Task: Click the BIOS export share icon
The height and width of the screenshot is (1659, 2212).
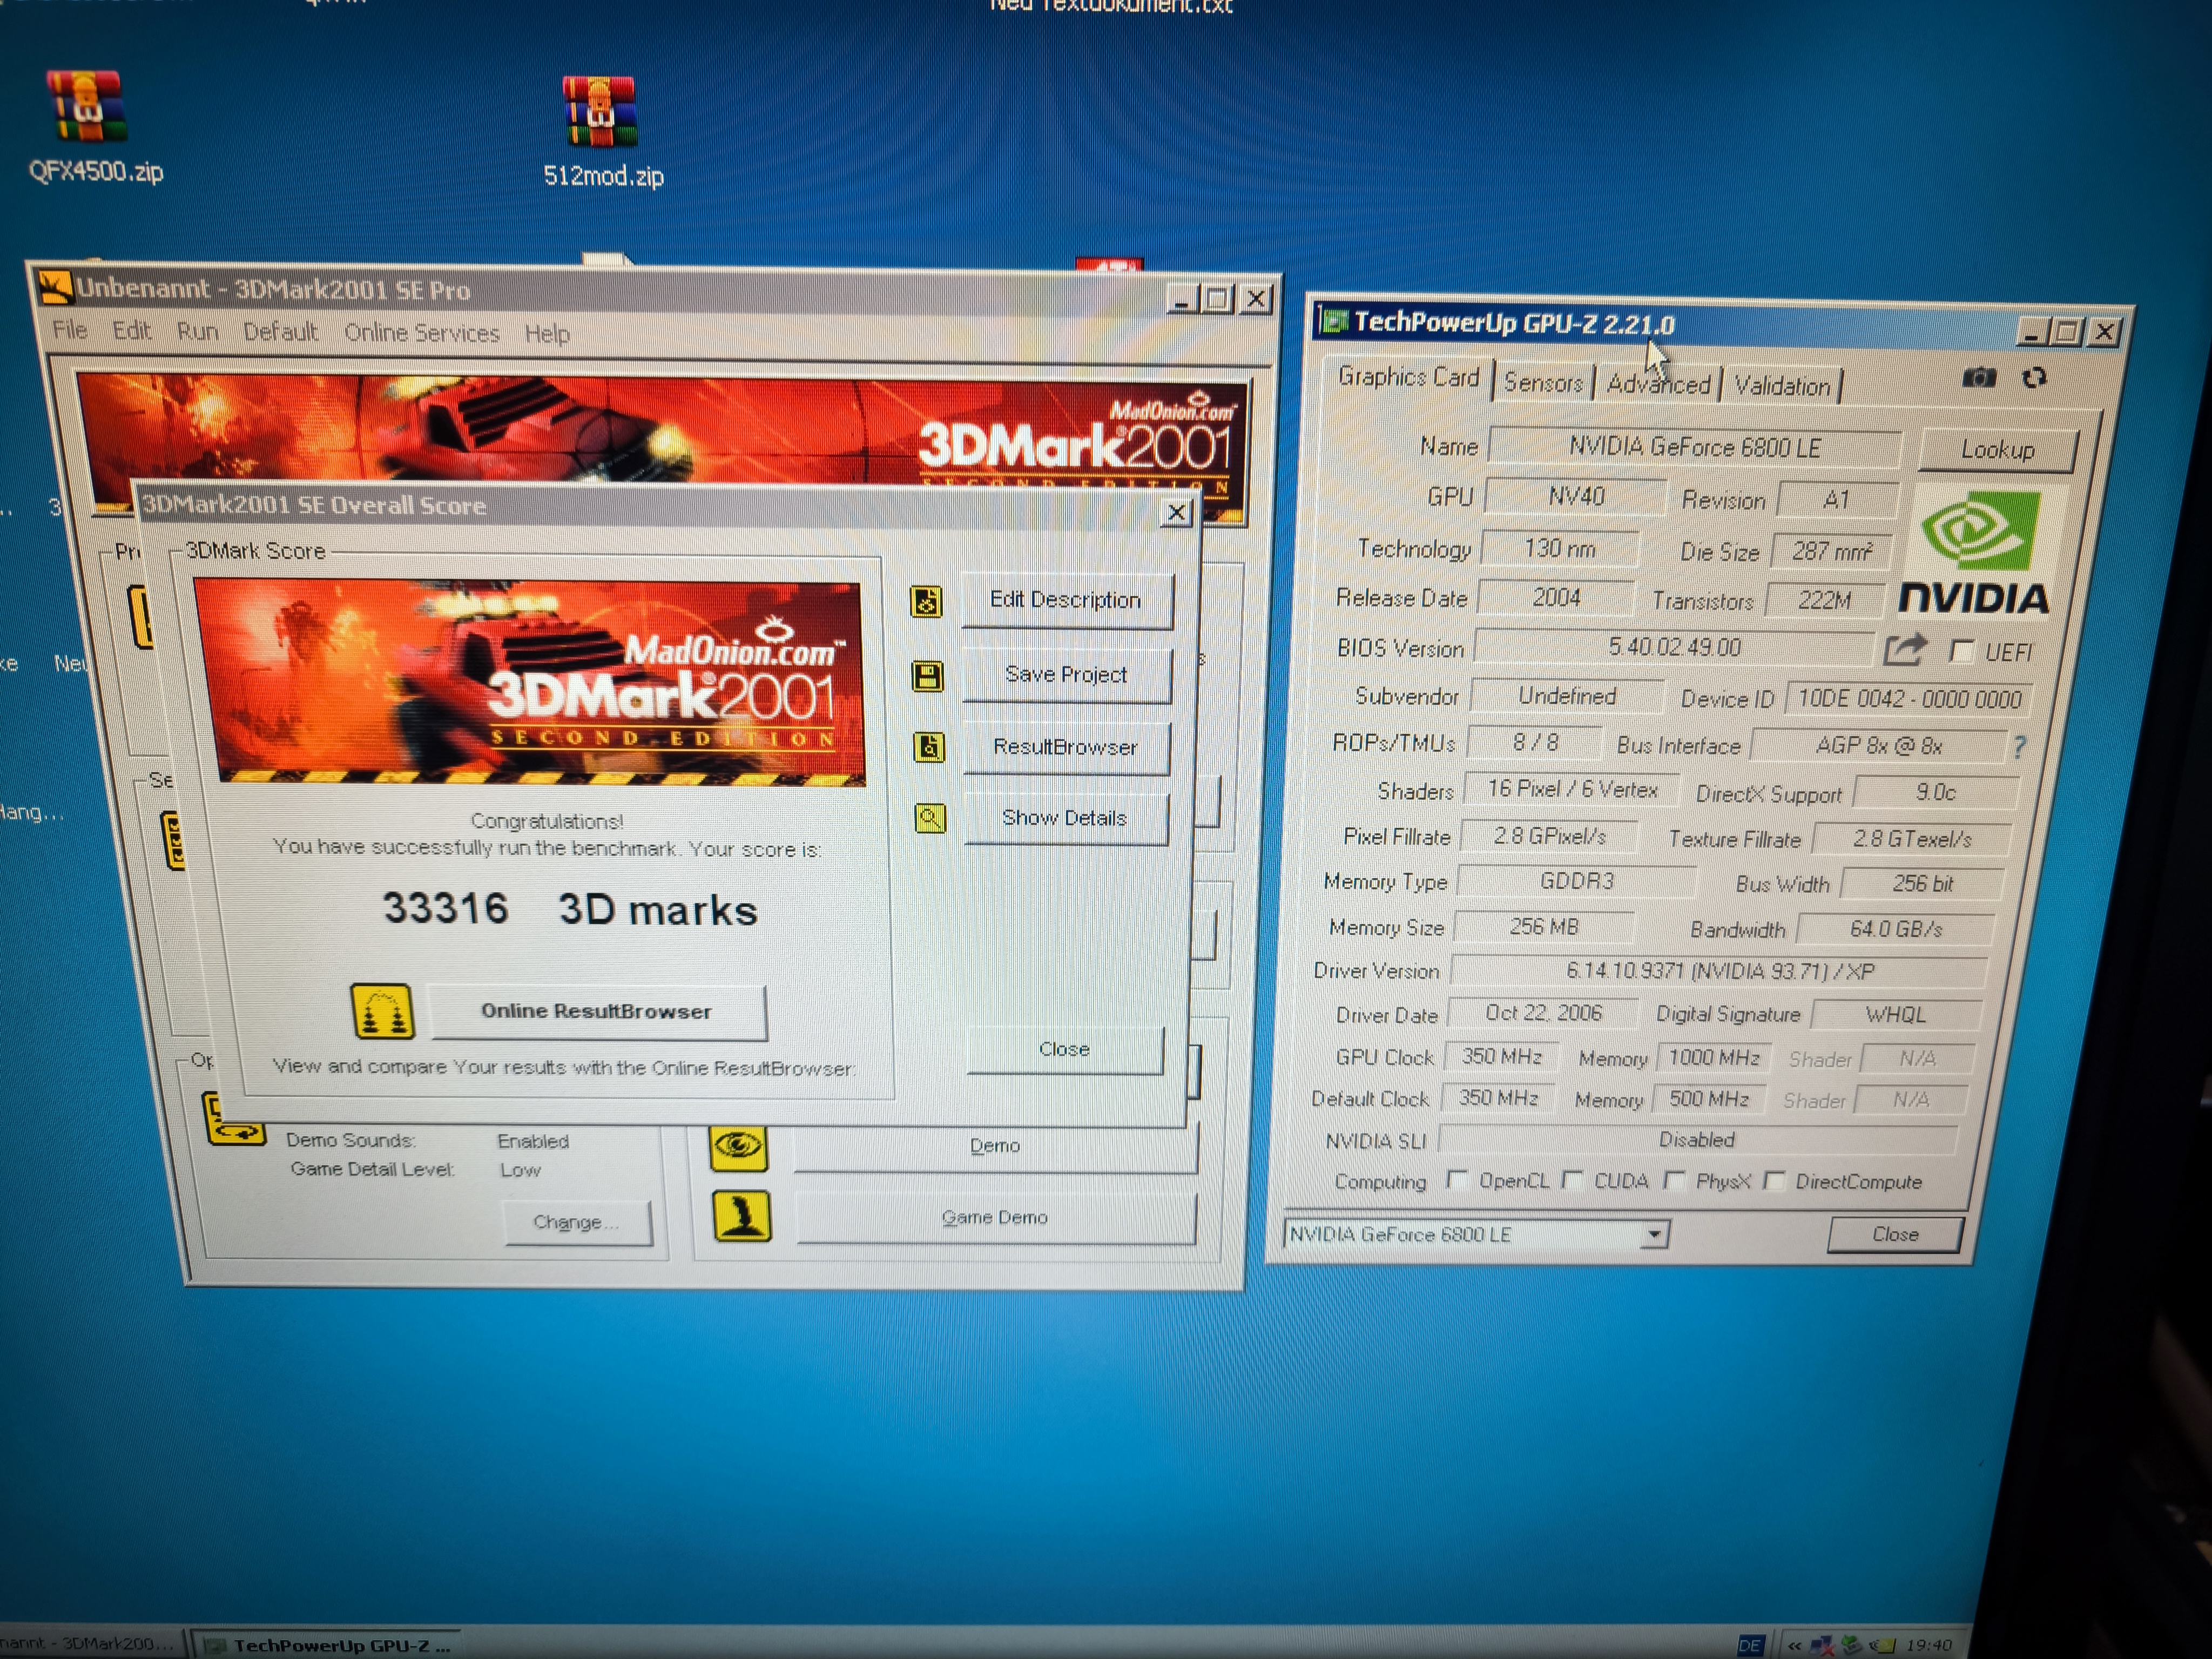Action: [1904, 650]
